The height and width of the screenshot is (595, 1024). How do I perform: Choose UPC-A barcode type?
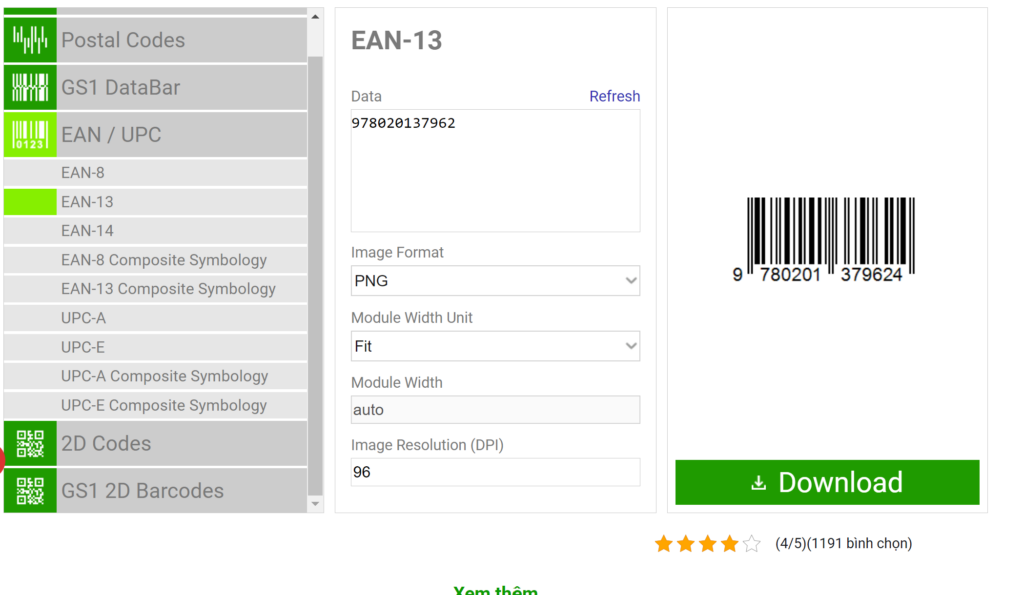(x=155, y=318)
